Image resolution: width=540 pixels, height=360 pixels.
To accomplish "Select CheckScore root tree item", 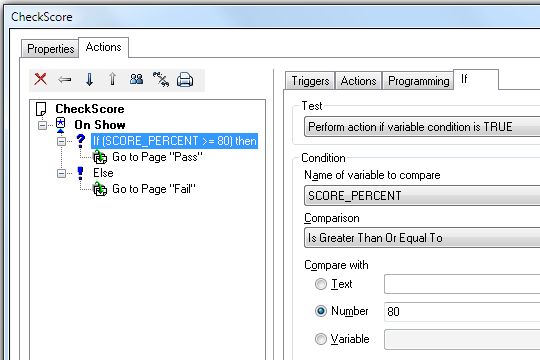I will tap(90, 109).
